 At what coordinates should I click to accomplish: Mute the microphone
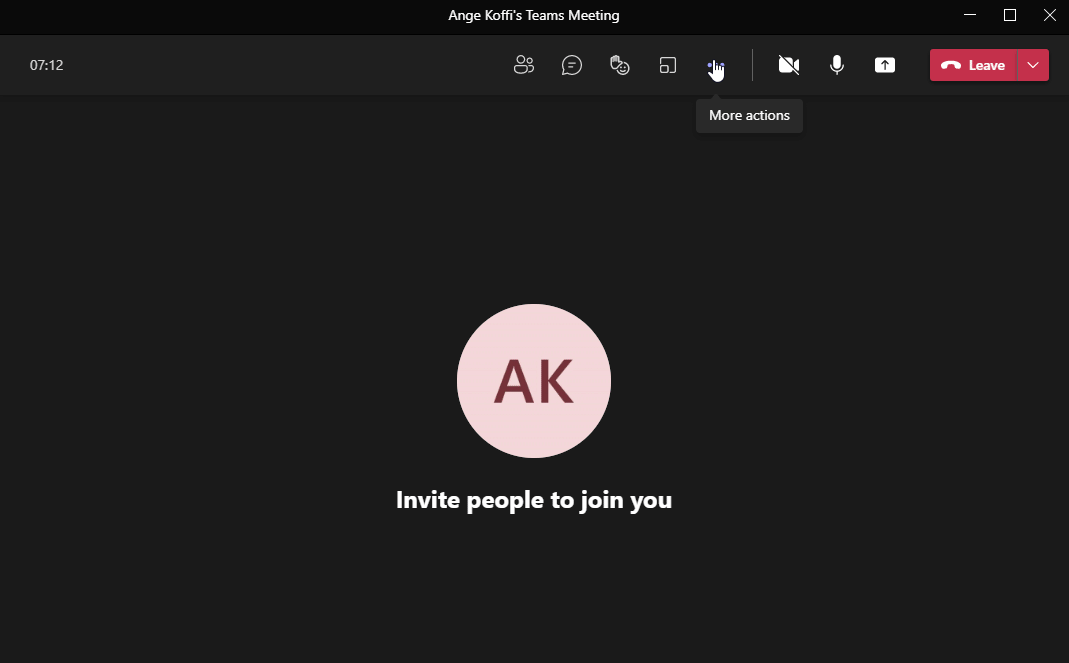click(837, 65)
